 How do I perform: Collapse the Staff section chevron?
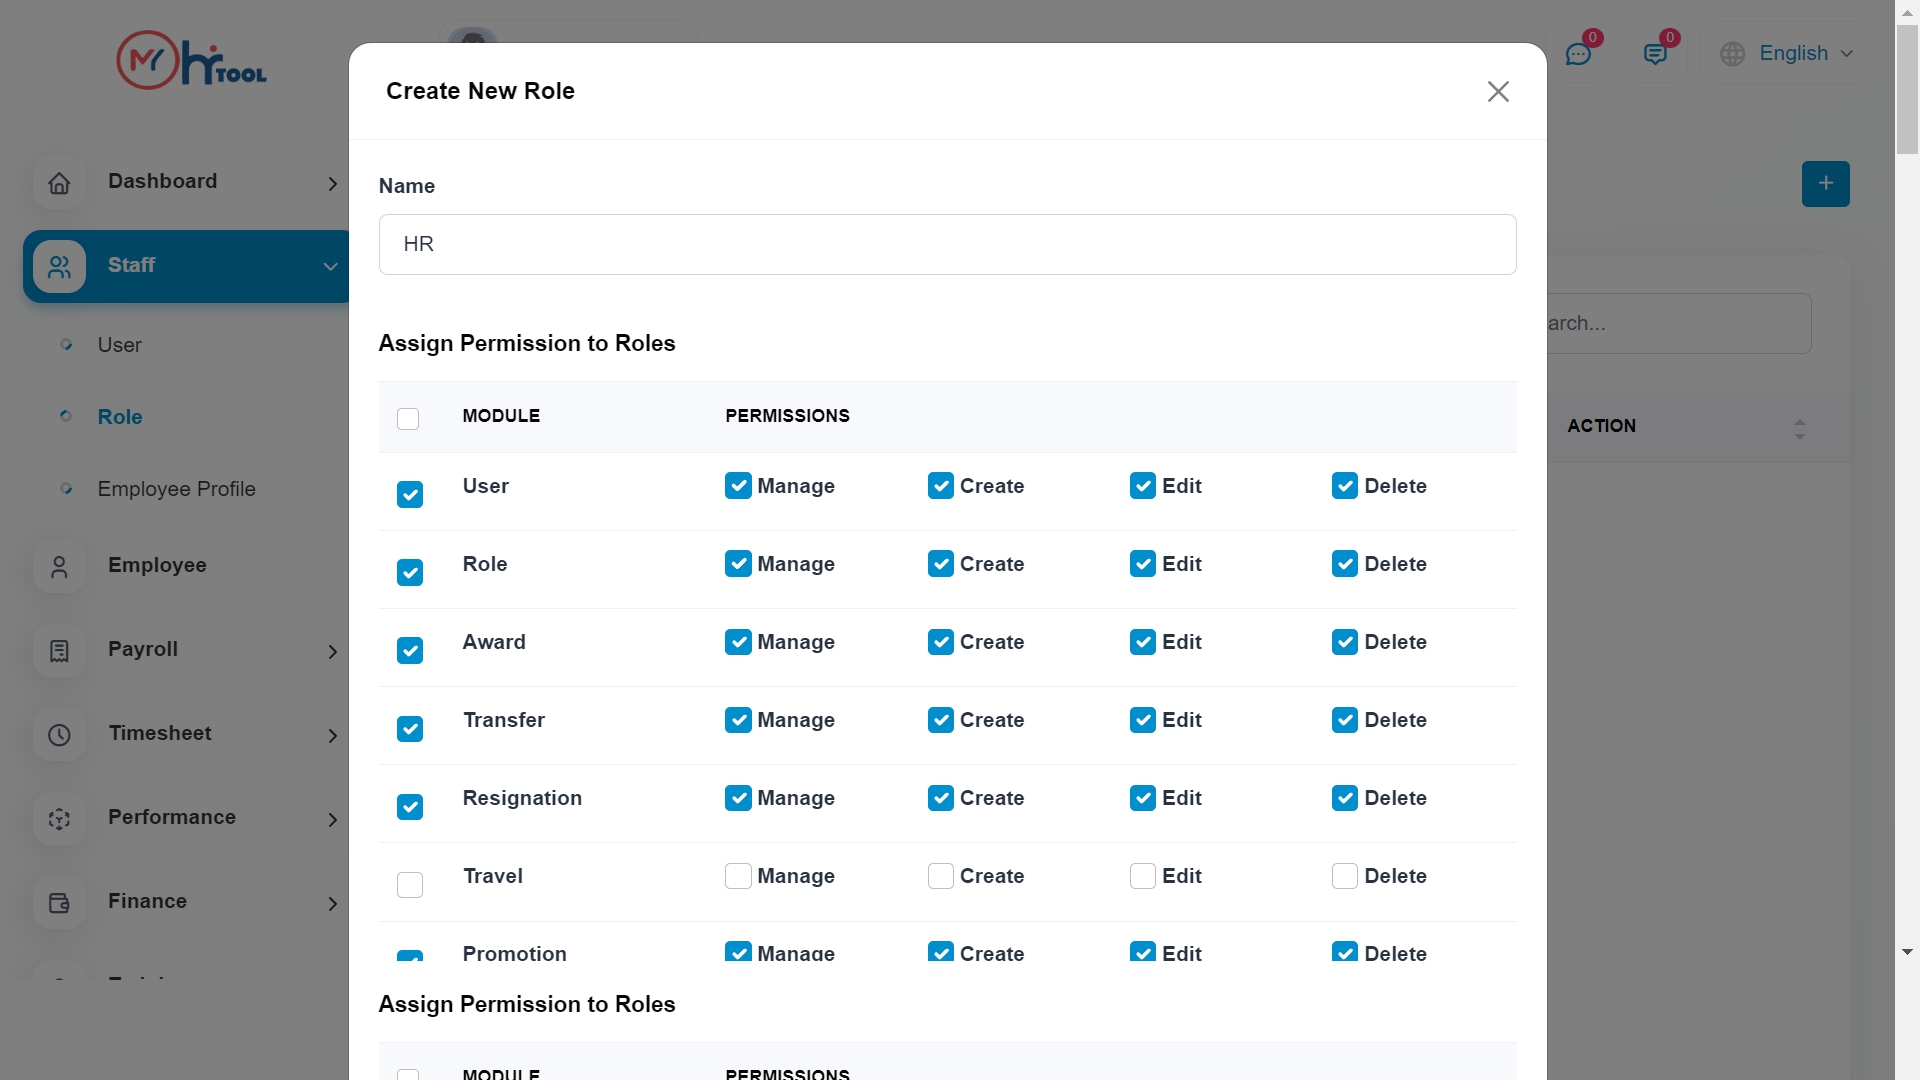click(x=331, y=267)
